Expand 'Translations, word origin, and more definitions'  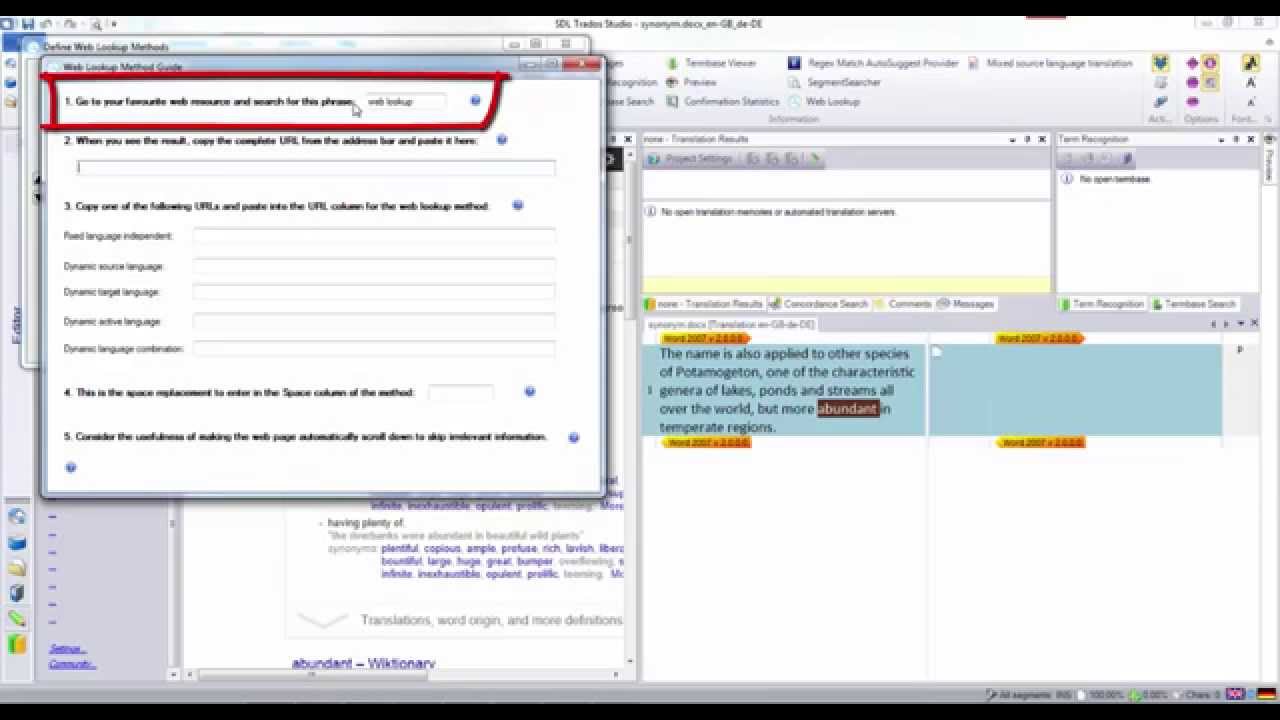(x=491, y=620)
